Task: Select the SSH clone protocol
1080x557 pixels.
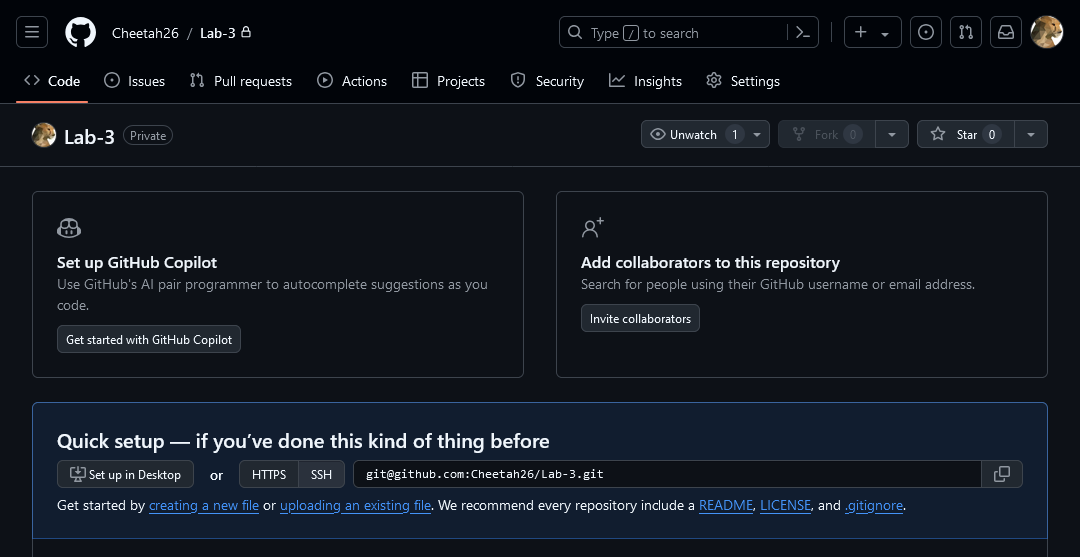Action: point(321,474)
